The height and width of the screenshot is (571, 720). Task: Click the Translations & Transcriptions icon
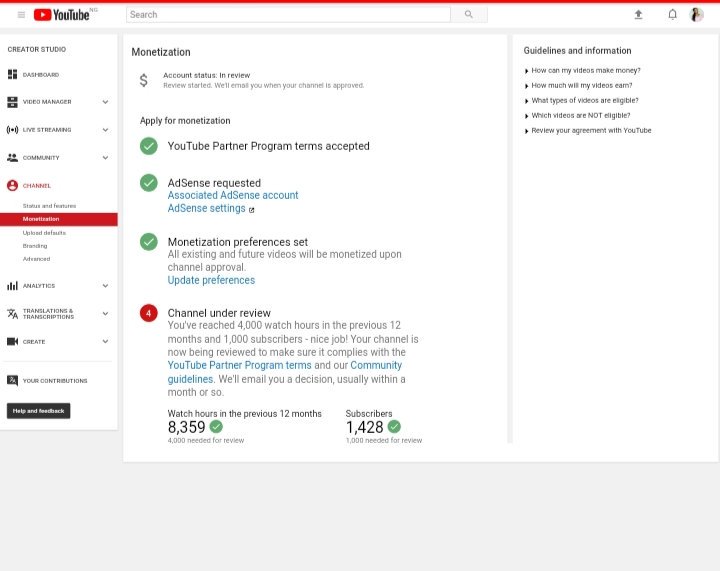coord(12,314)
